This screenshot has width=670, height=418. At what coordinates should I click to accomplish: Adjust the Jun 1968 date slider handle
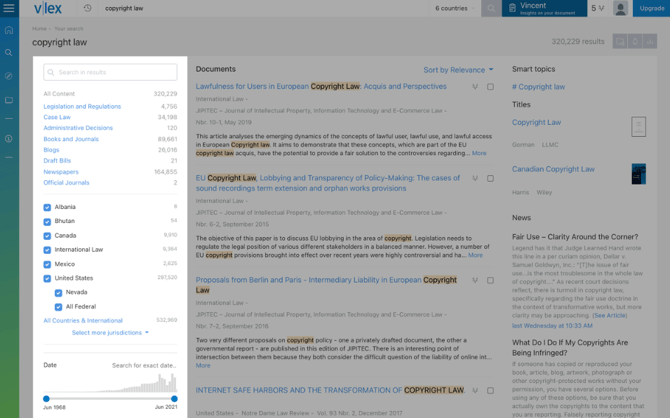(x=46, y=399)
